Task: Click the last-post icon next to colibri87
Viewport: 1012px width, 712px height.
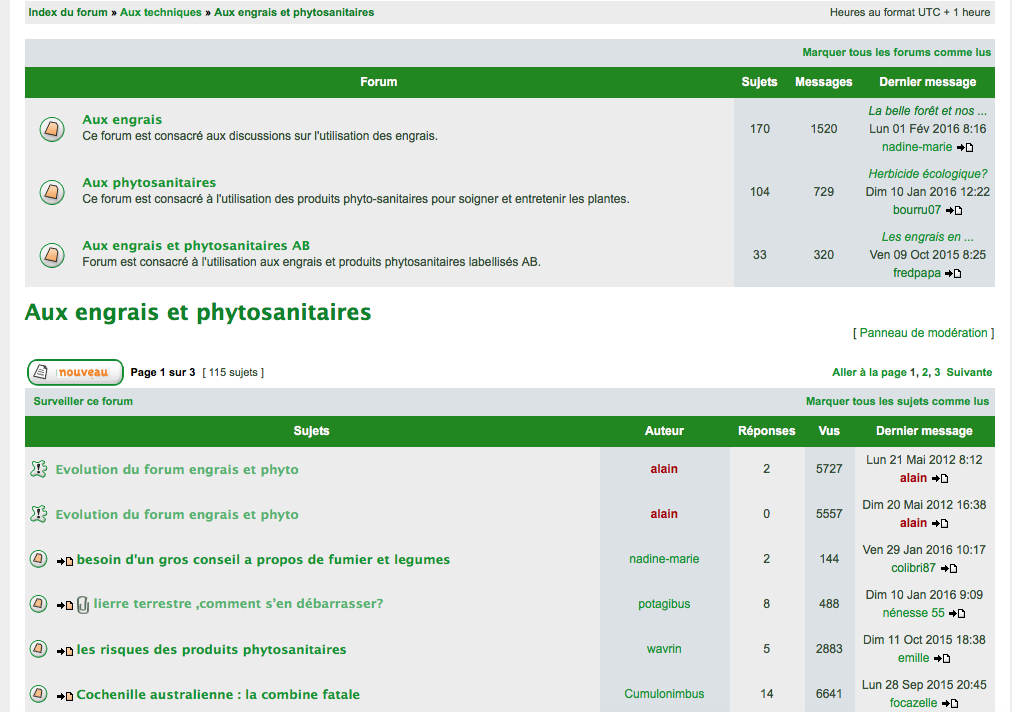Action: point(949,568)
